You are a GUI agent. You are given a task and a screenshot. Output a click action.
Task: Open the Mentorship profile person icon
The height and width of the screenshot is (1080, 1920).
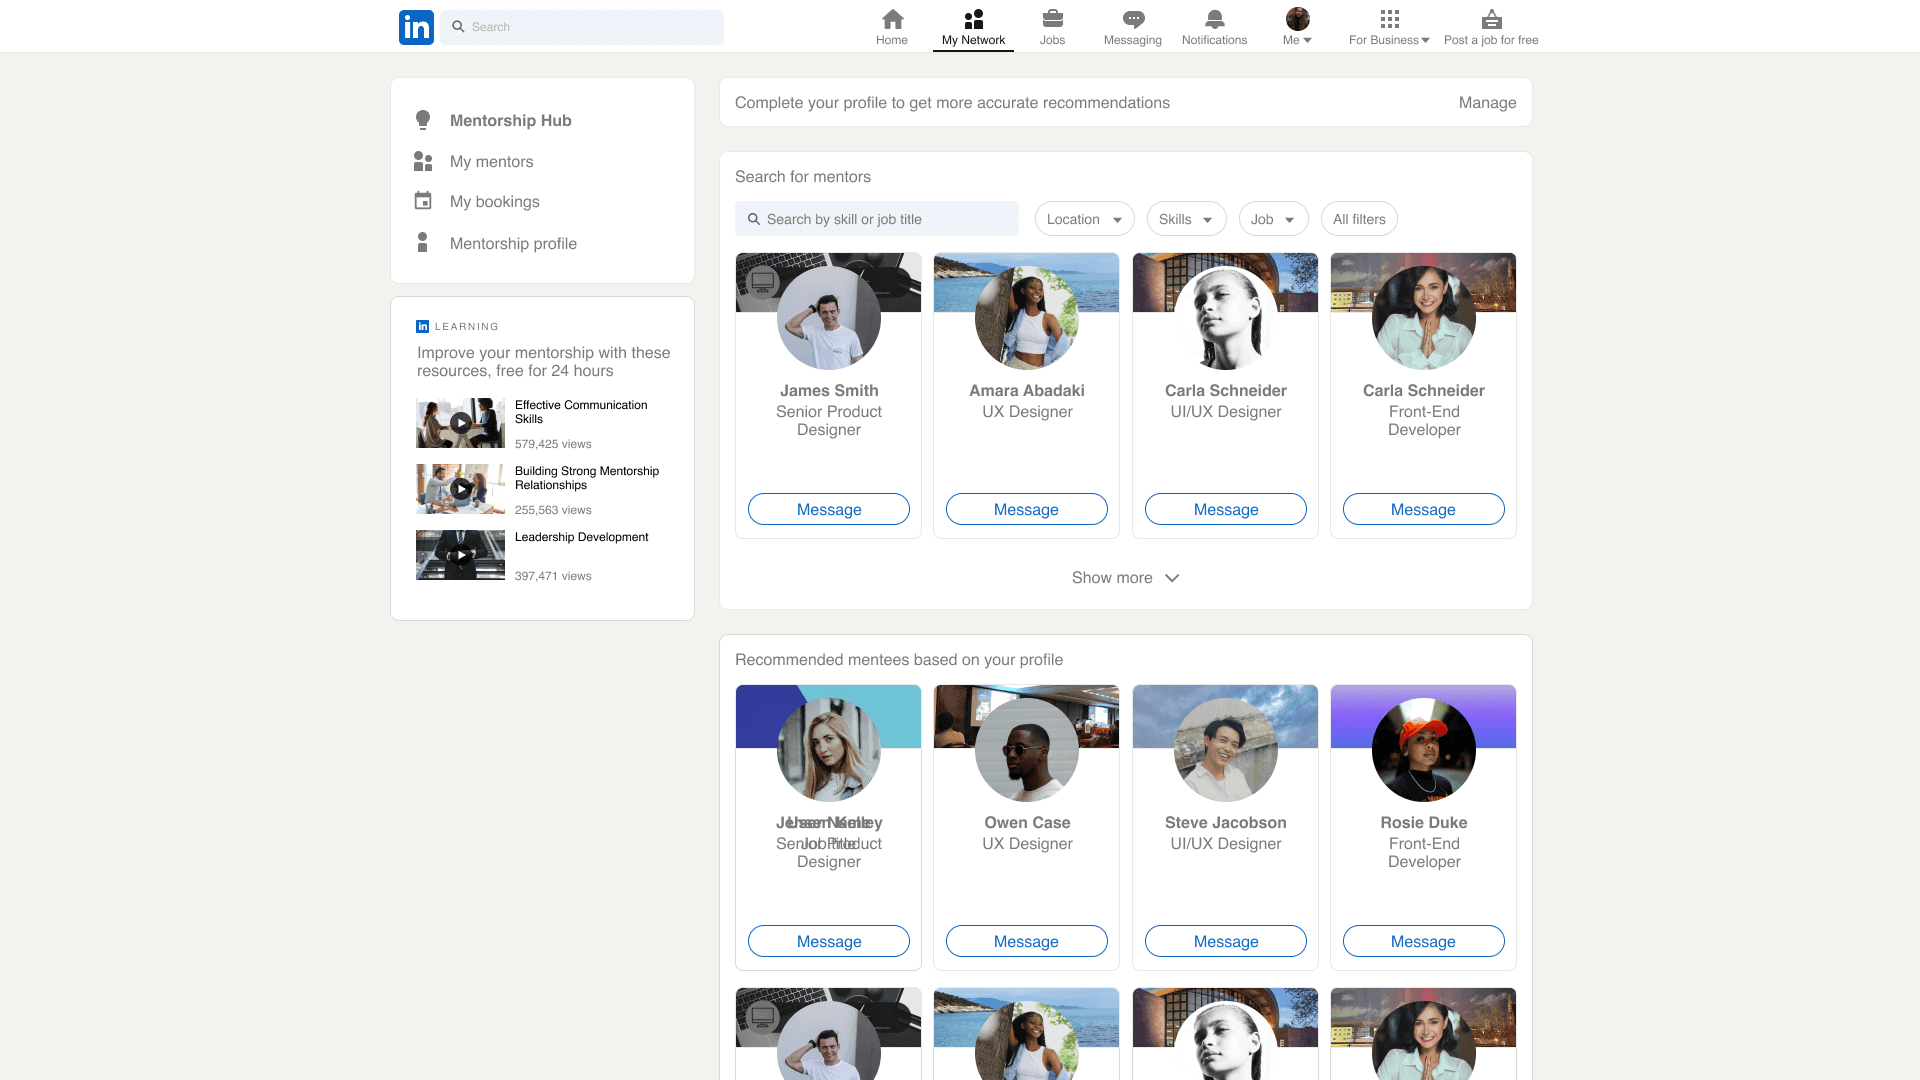(x=423, y=242)
